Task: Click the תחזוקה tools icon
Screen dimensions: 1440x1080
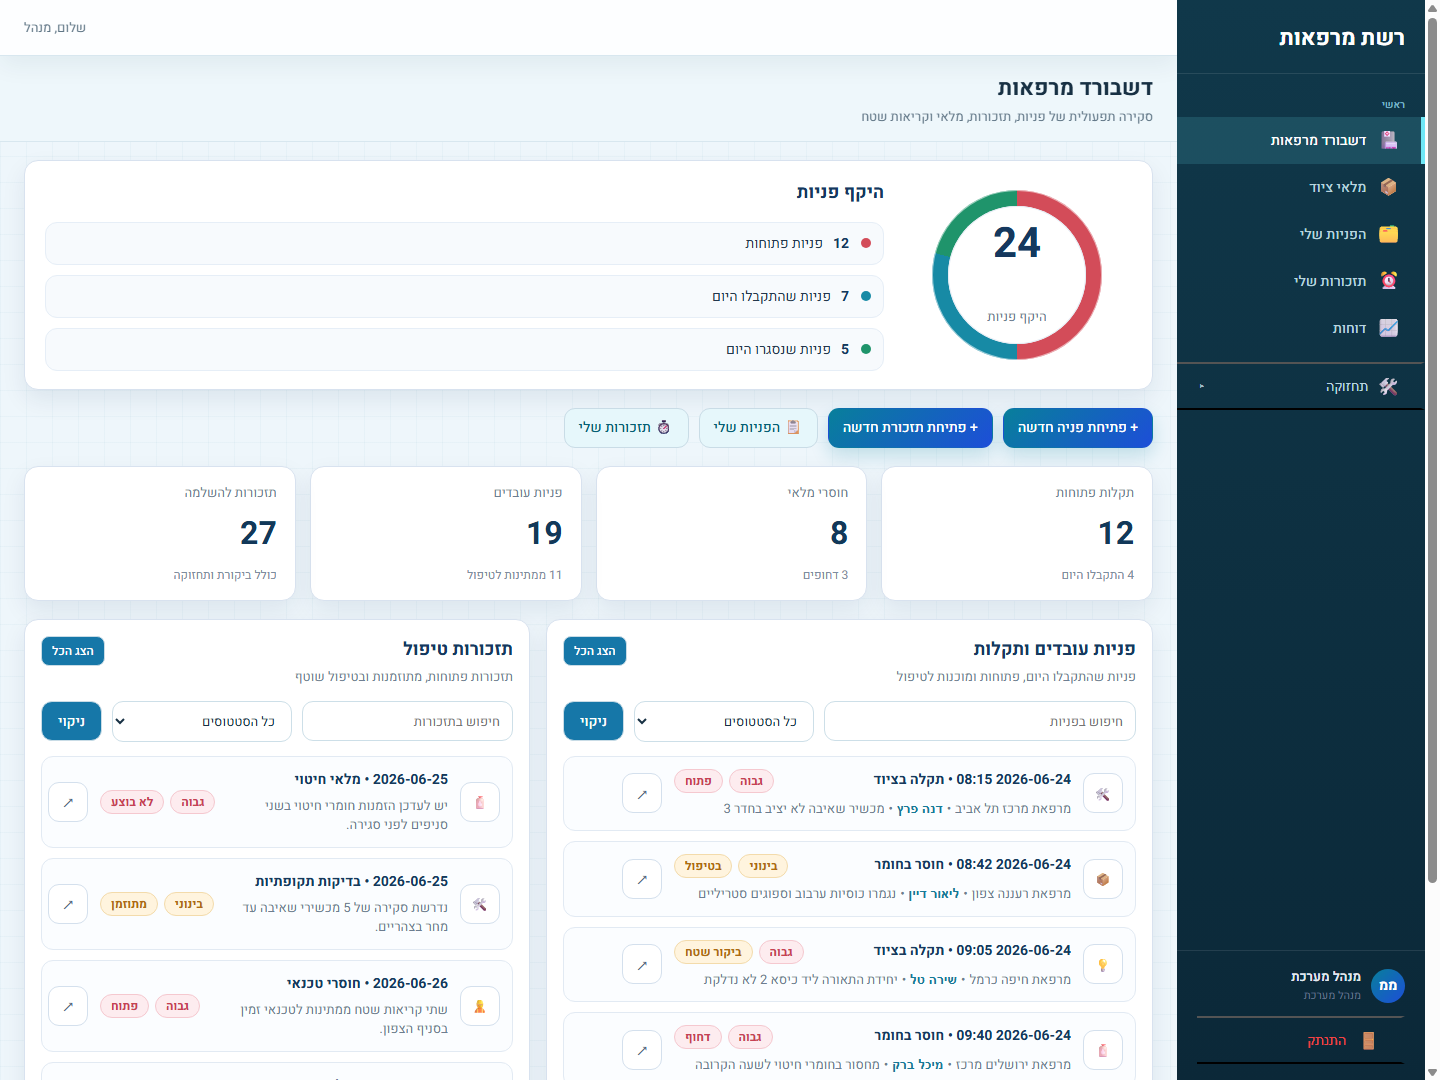Action: 1389,386
